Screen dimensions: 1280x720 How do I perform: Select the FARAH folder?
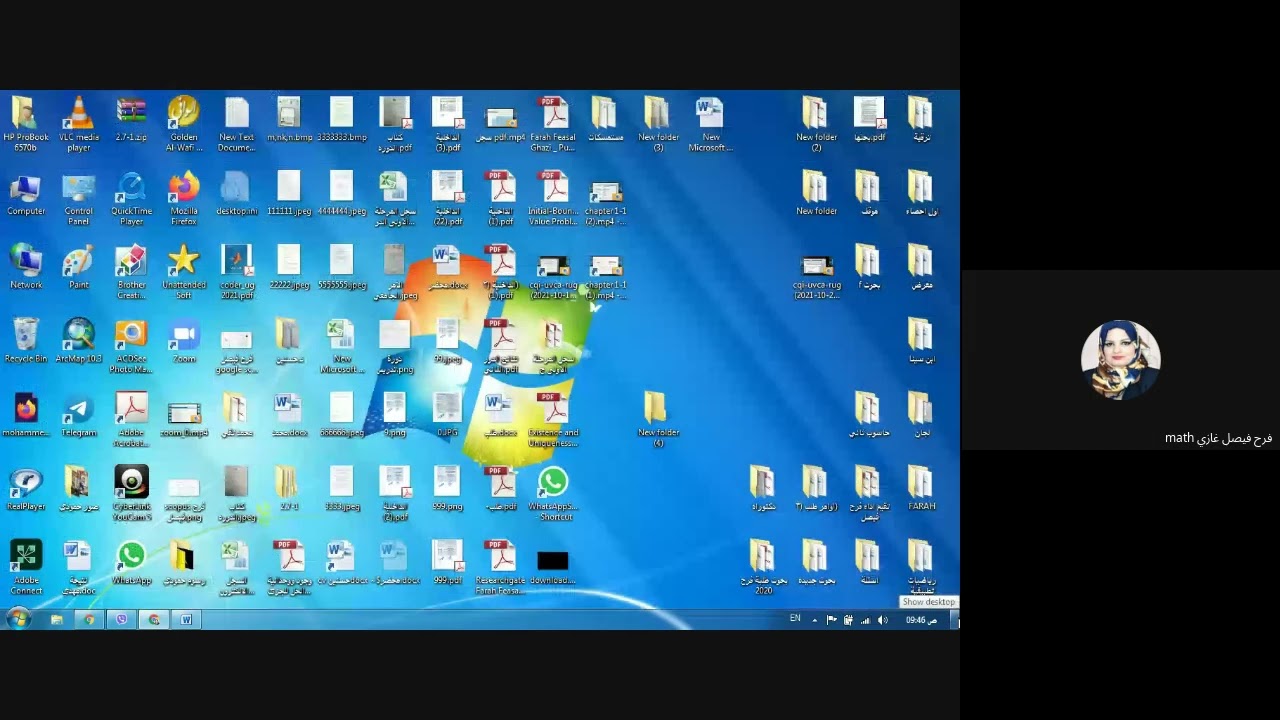point(921,490)
